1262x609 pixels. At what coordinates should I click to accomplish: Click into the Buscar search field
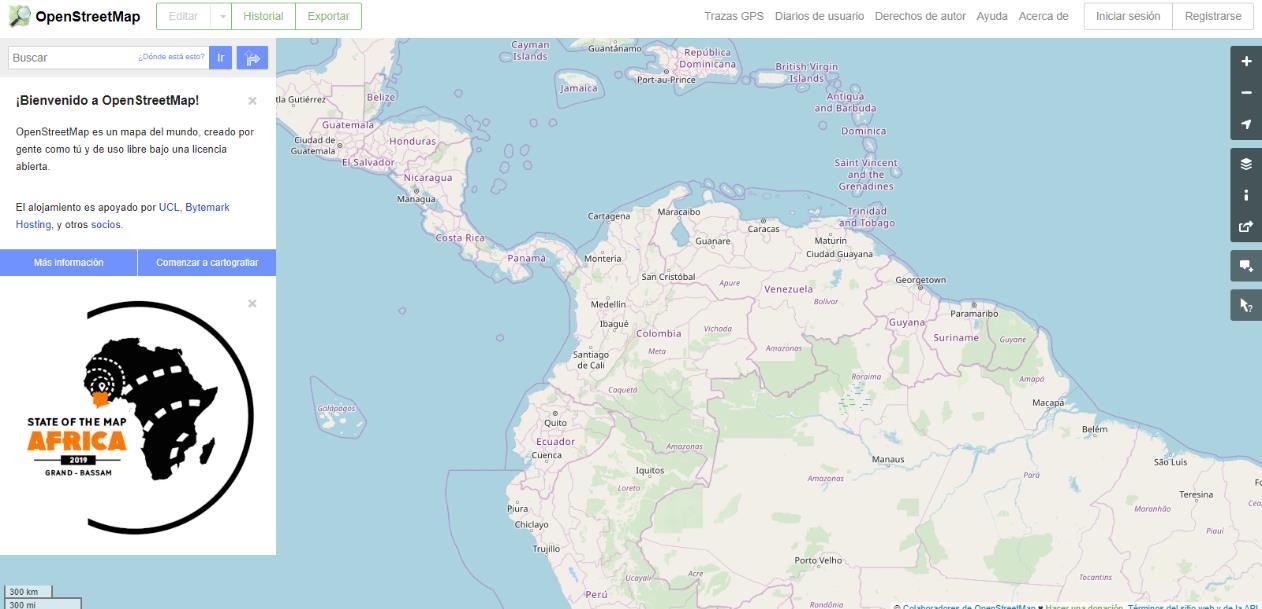108,58
